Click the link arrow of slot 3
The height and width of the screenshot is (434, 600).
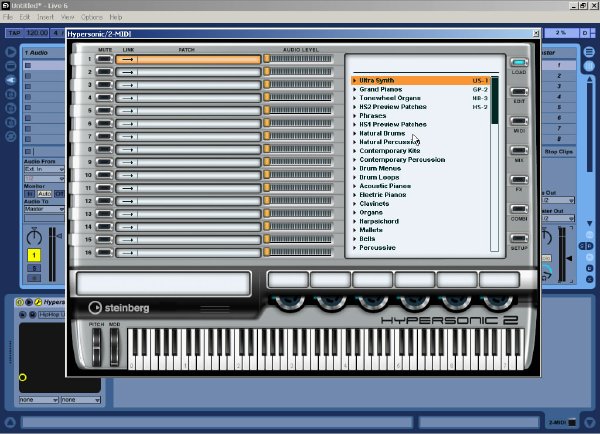pyautogui.click(x=127, y=85)
